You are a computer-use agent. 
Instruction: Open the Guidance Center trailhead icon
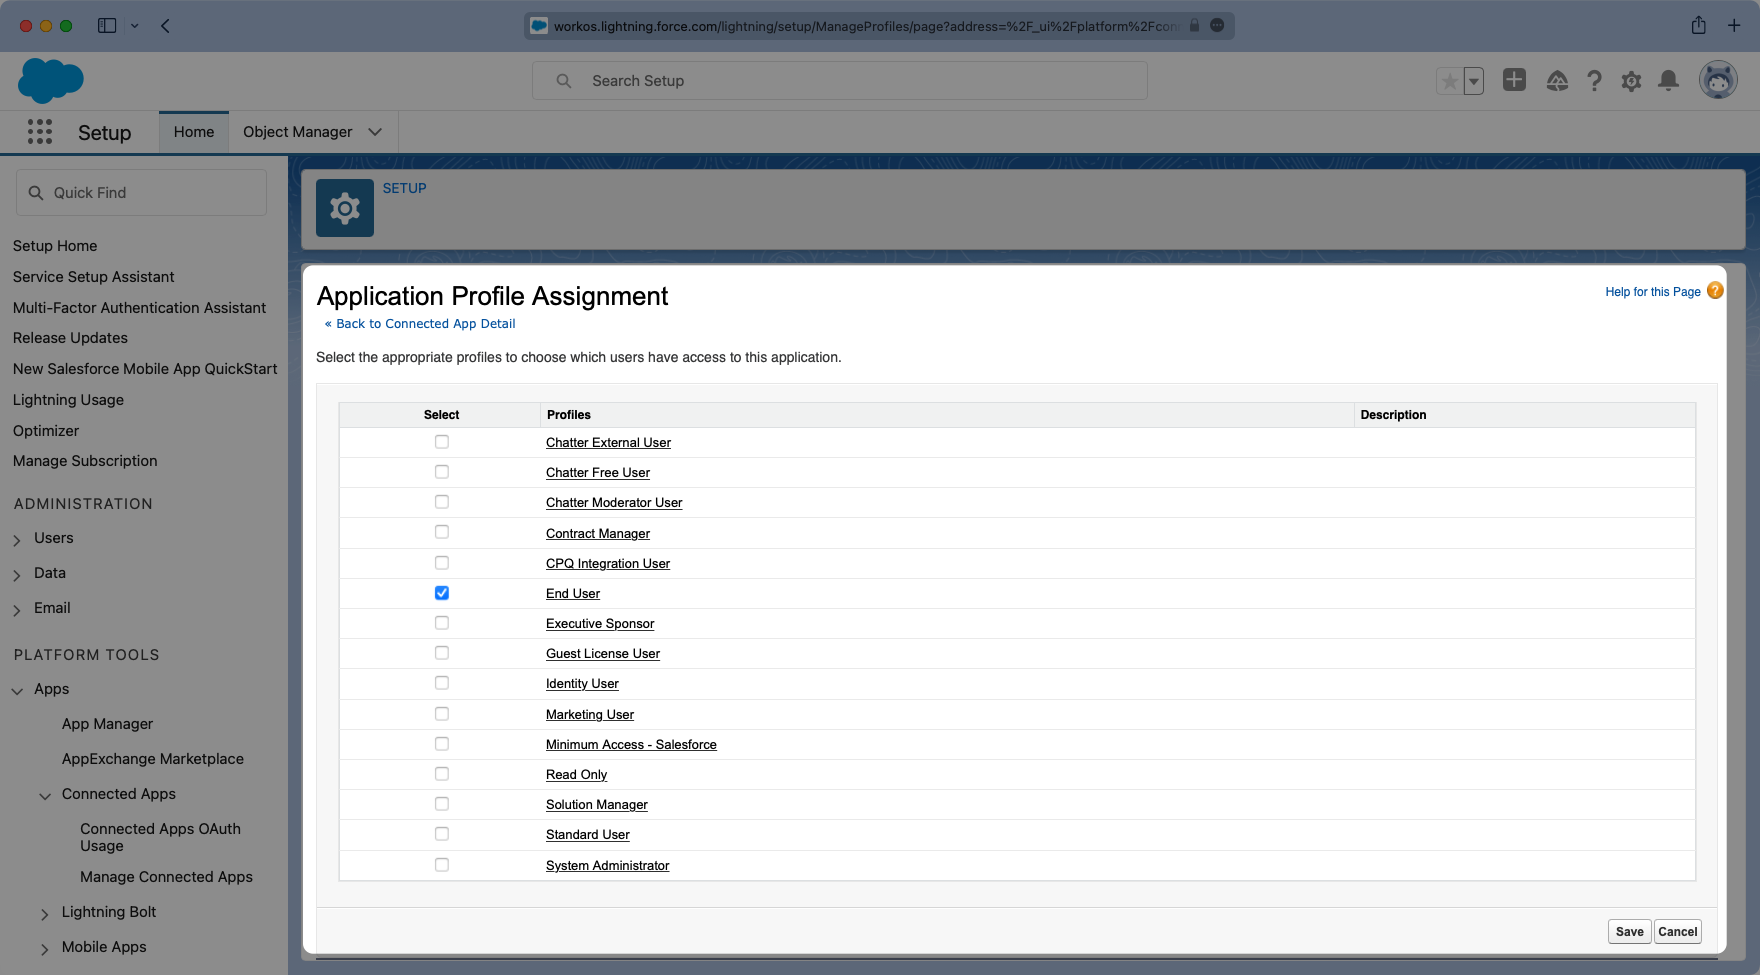pos(1558,80)
